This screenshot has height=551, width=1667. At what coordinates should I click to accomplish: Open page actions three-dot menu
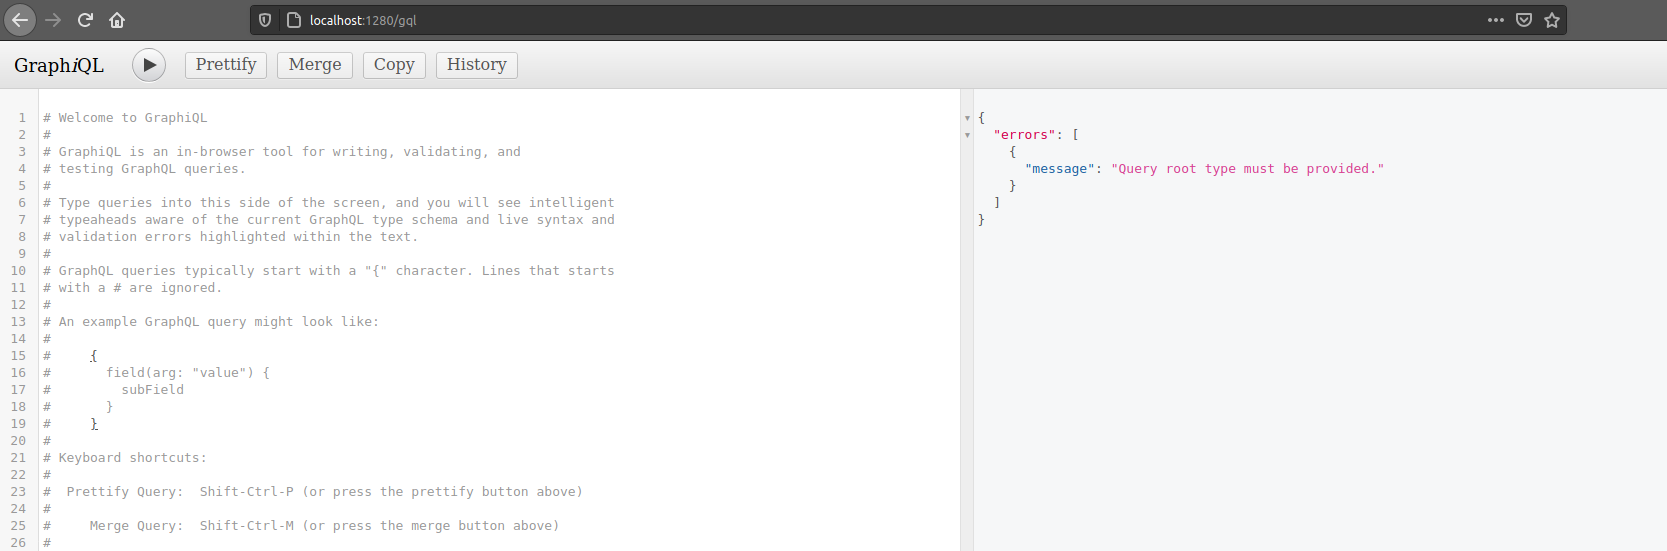(x=1496, y=20)
